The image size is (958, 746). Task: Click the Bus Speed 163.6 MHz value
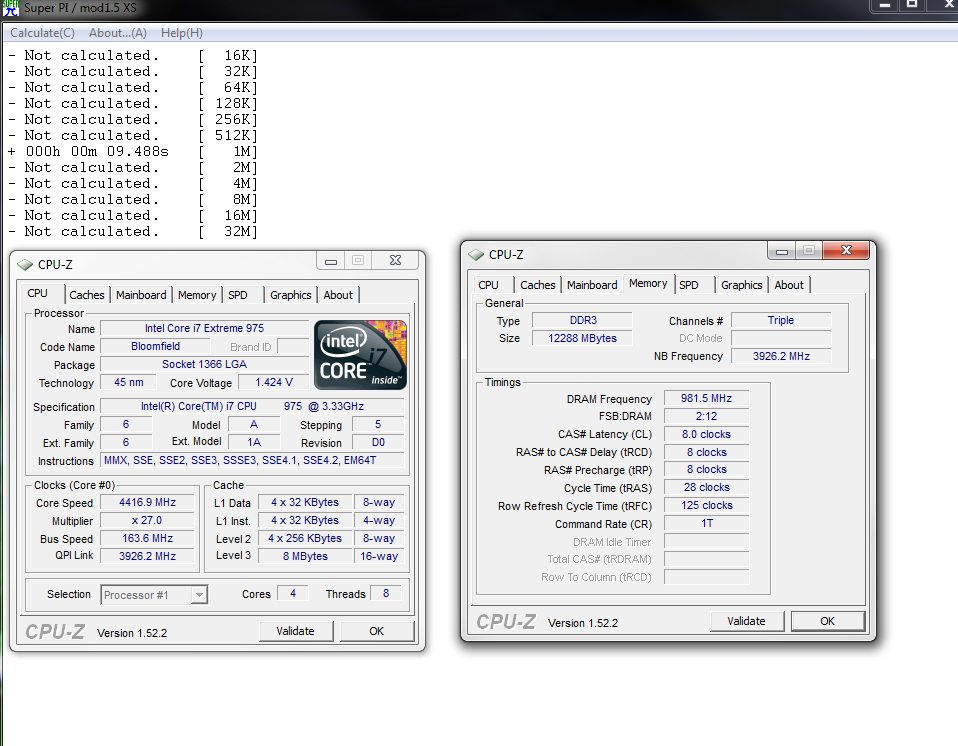coord(147,538)
